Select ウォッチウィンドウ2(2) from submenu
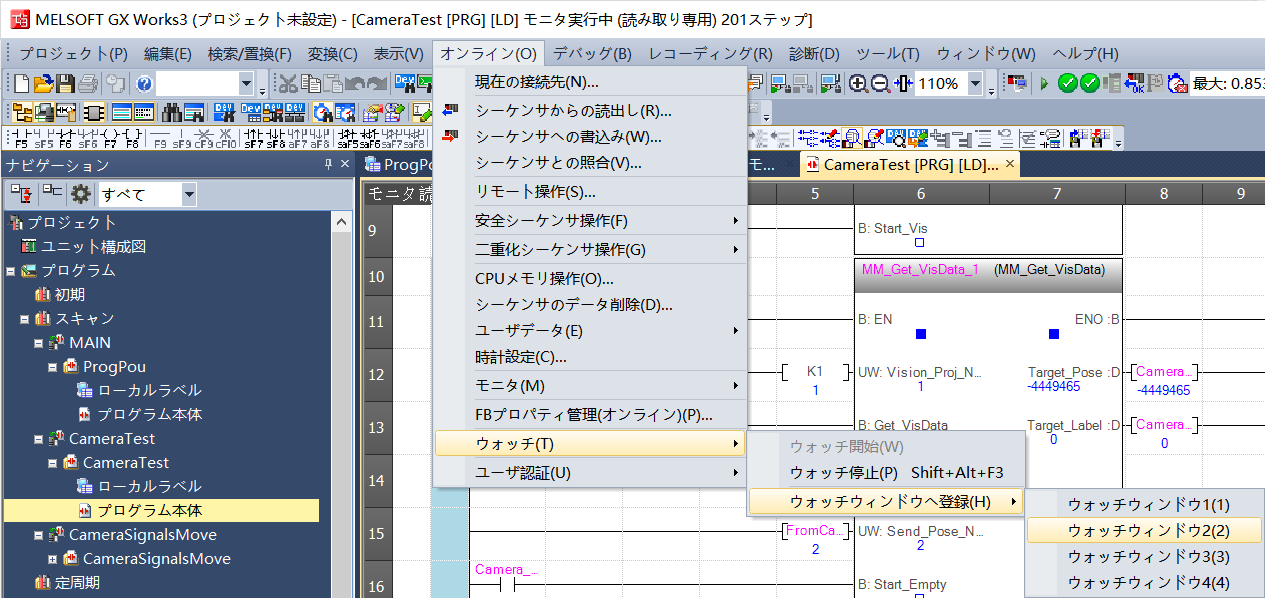1265x598 pixels. click(x=1148, y=531)
